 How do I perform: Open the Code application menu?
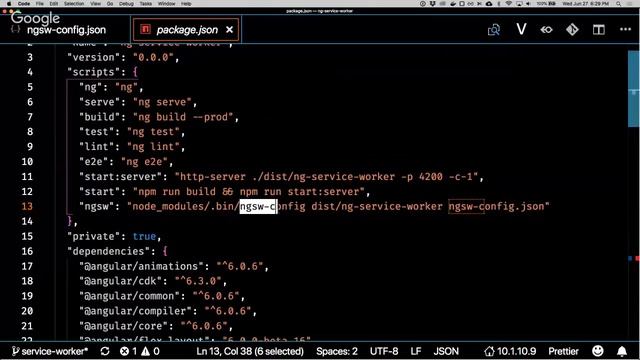[24, 4]
